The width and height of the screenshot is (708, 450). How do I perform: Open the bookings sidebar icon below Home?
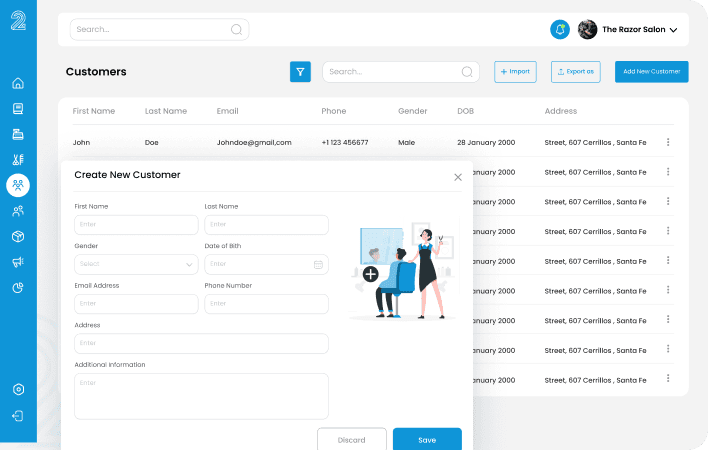18,109
